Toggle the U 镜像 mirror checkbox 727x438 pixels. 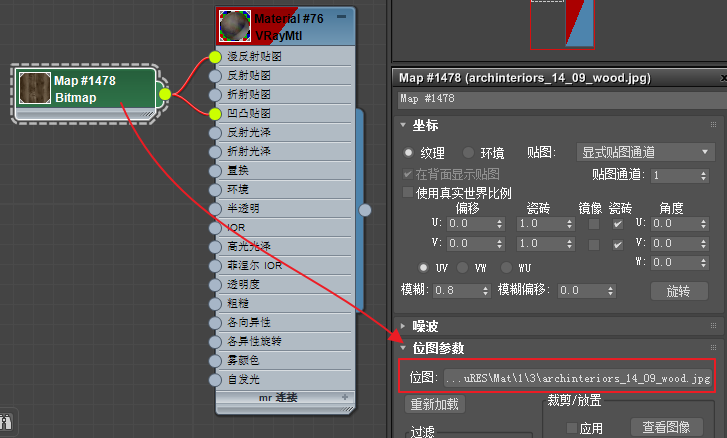(594, 224)
